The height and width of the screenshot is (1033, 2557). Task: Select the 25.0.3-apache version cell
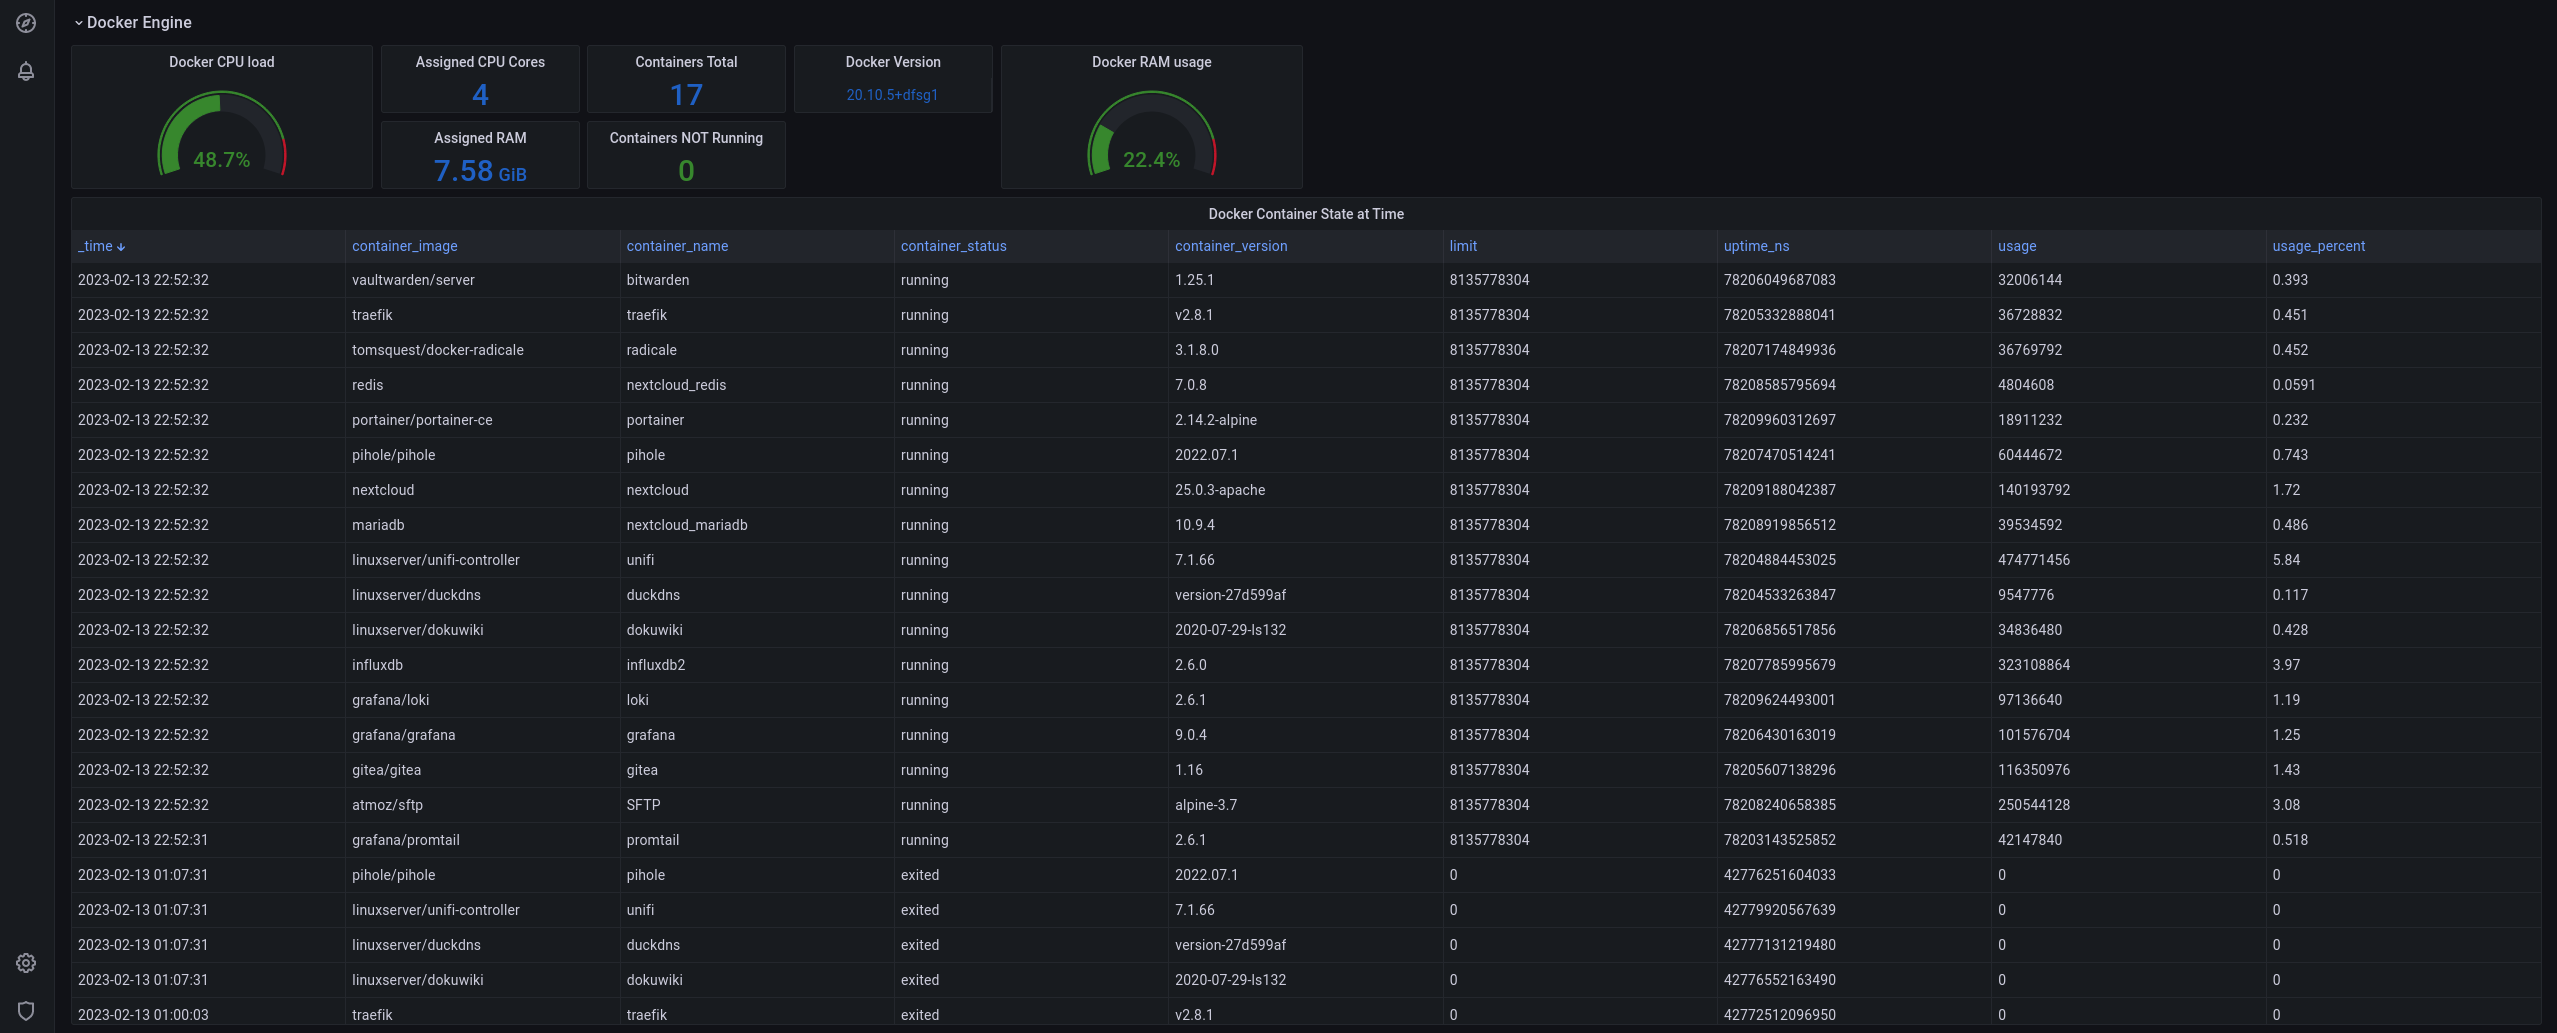[x=1305, y=490]
